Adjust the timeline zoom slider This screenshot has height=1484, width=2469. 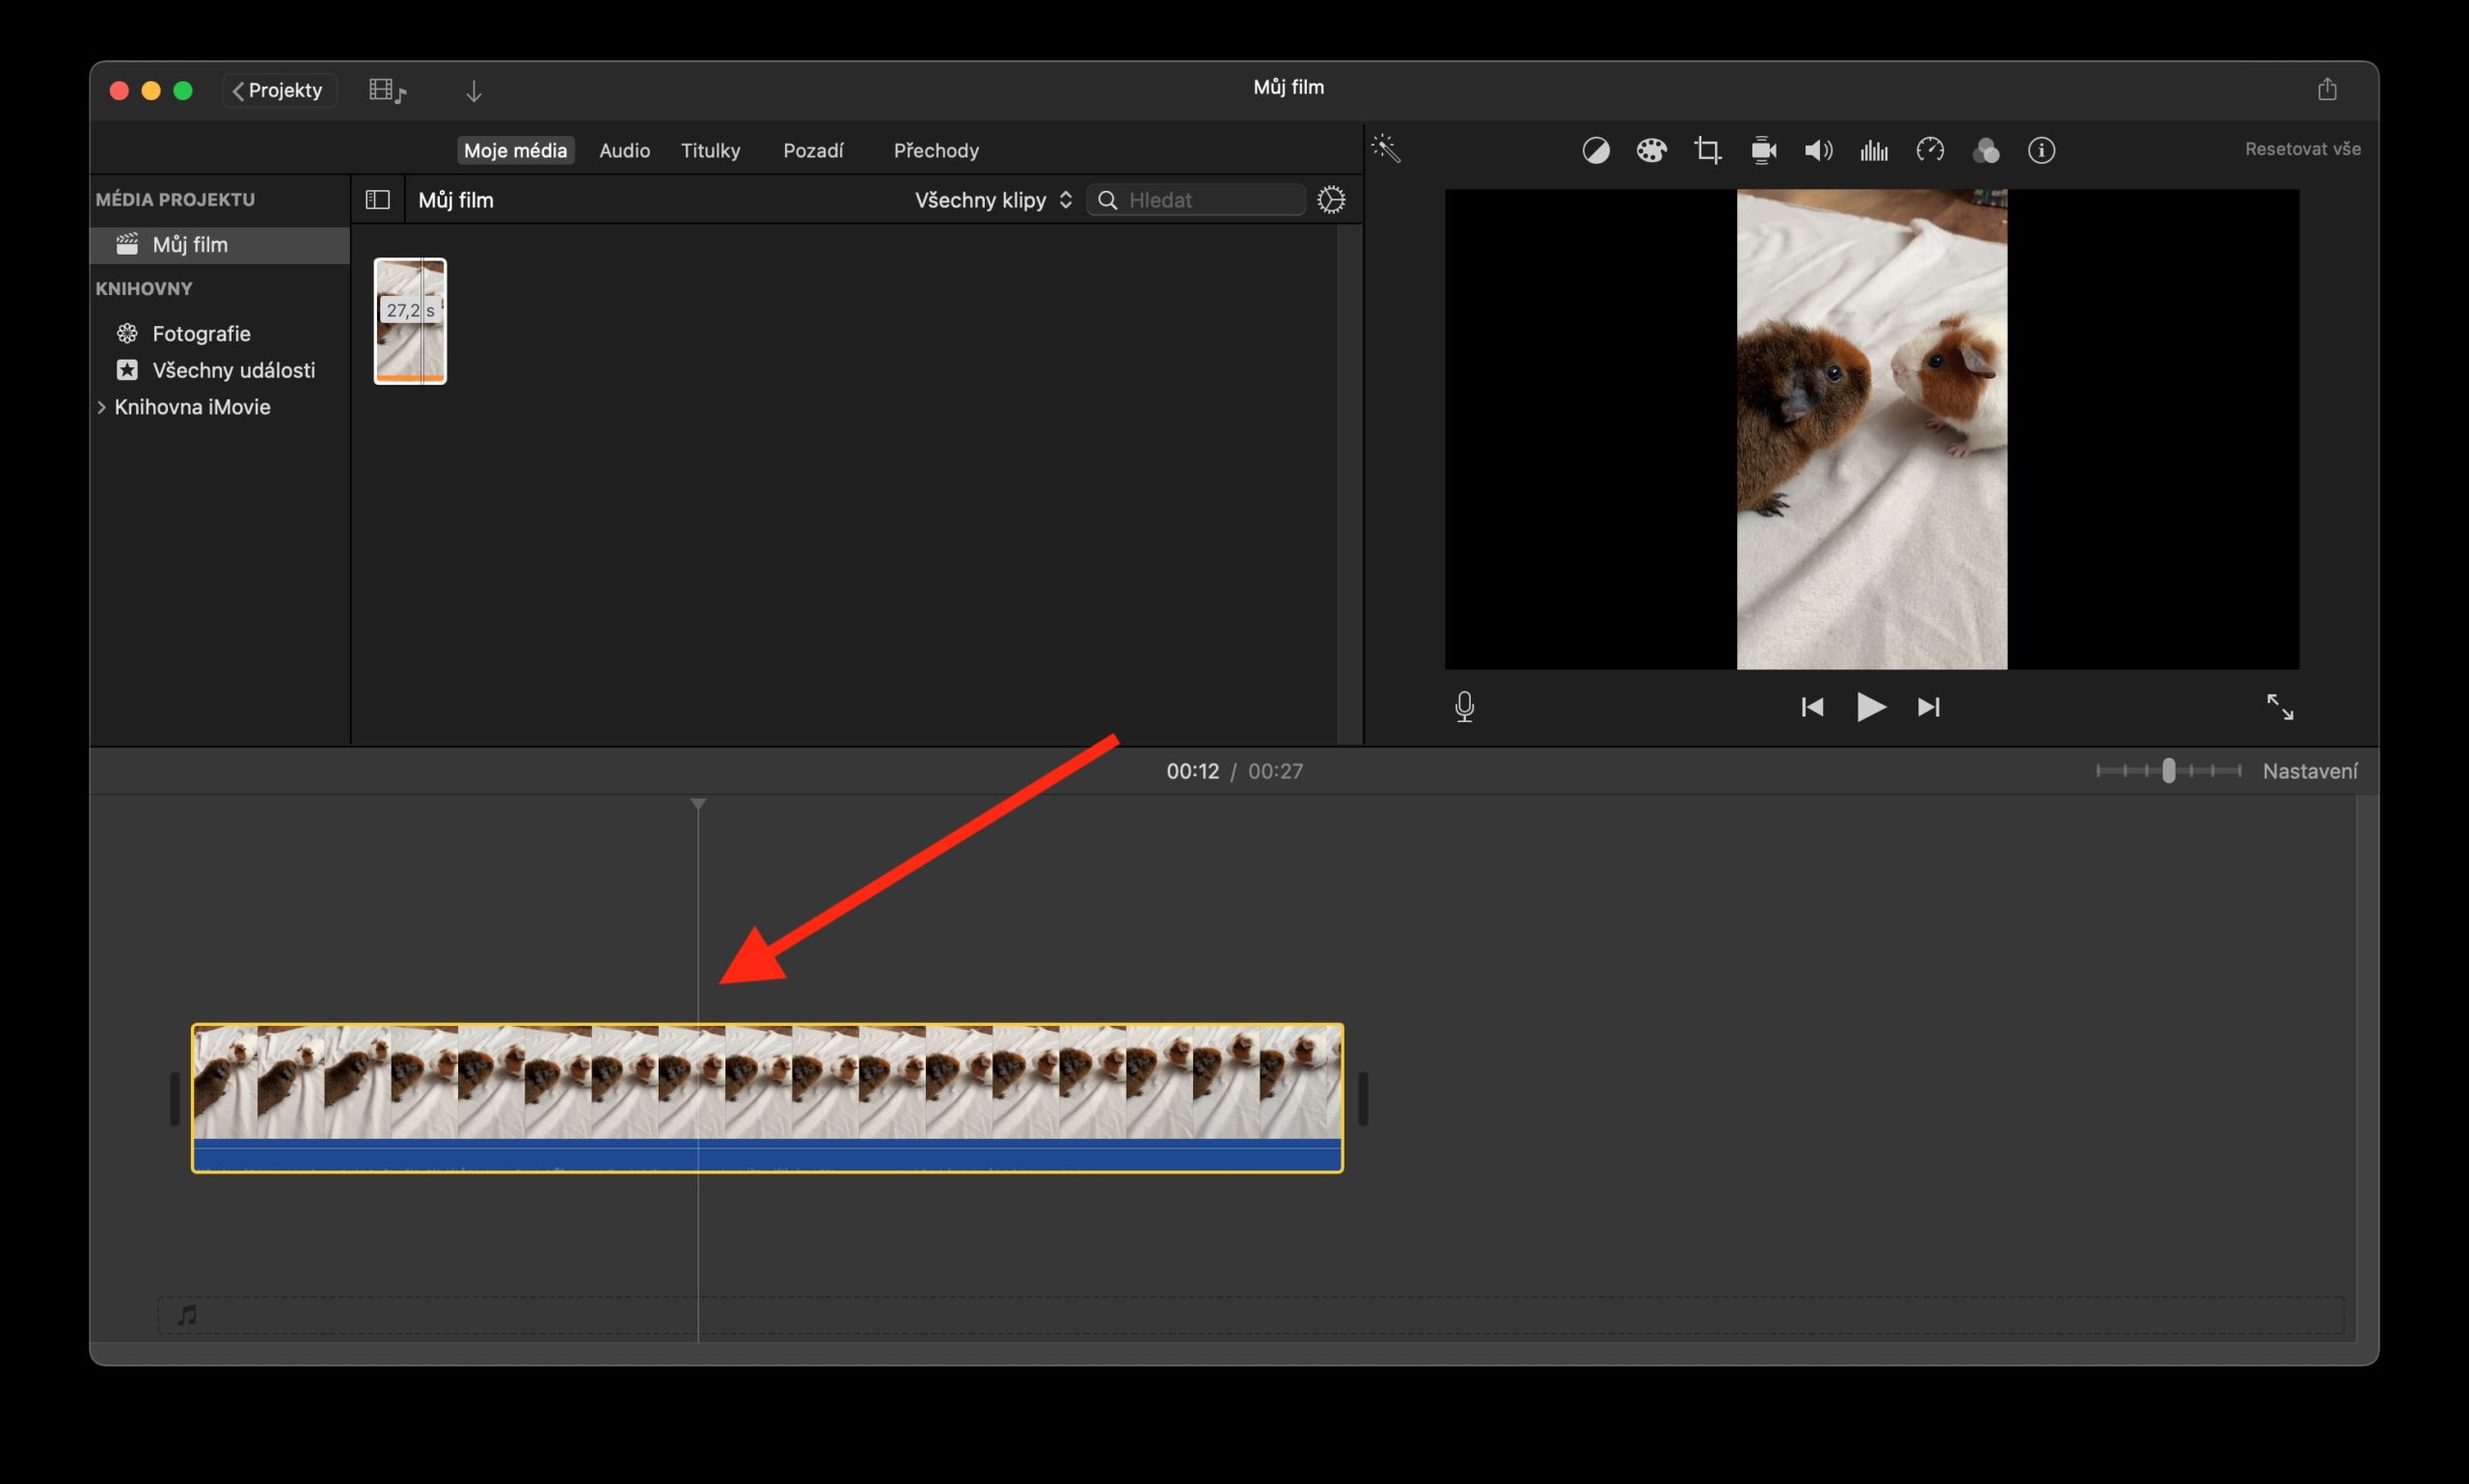(x=2168, y=771)
